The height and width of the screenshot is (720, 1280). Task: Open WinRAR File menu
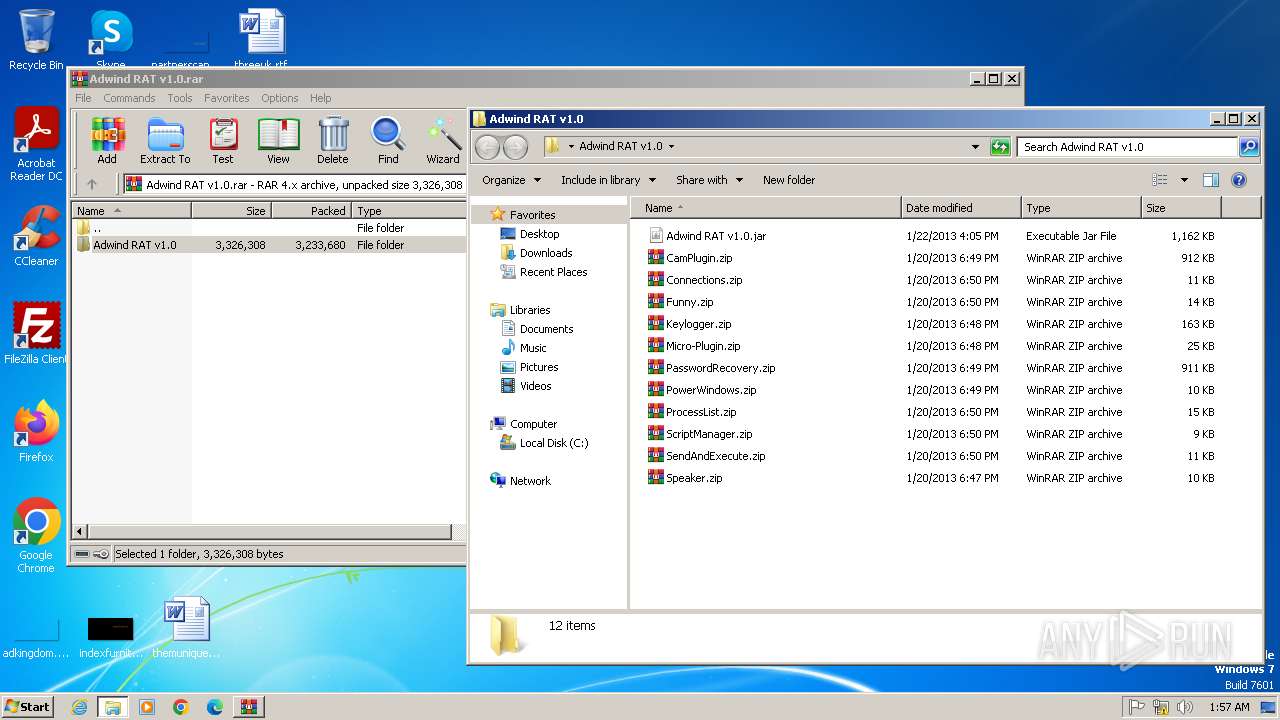pos(83,98)
